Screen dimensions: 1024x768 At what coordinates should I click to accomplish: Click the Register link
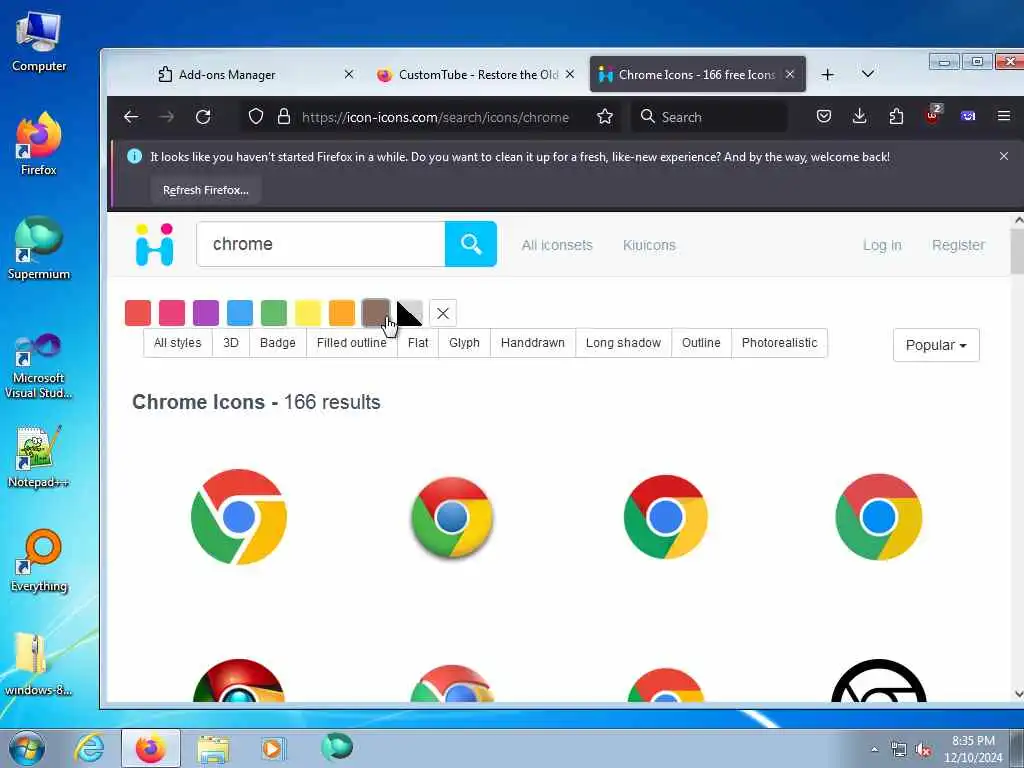point(958,245)
